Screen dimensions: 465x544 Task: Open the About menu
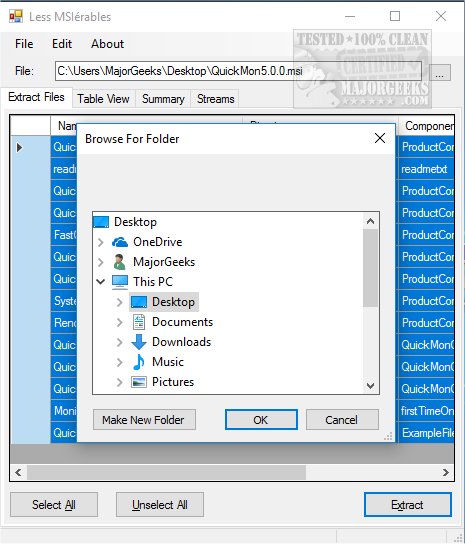point(108,44)
